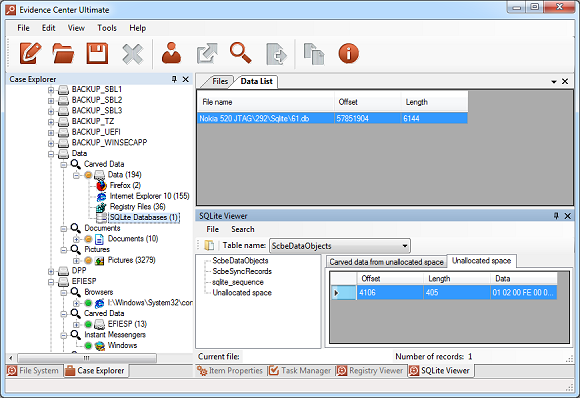Open a case with the folder icon
Image resolution: width=580 pixels, height=398 pixels.
click(x=63, y=53)
